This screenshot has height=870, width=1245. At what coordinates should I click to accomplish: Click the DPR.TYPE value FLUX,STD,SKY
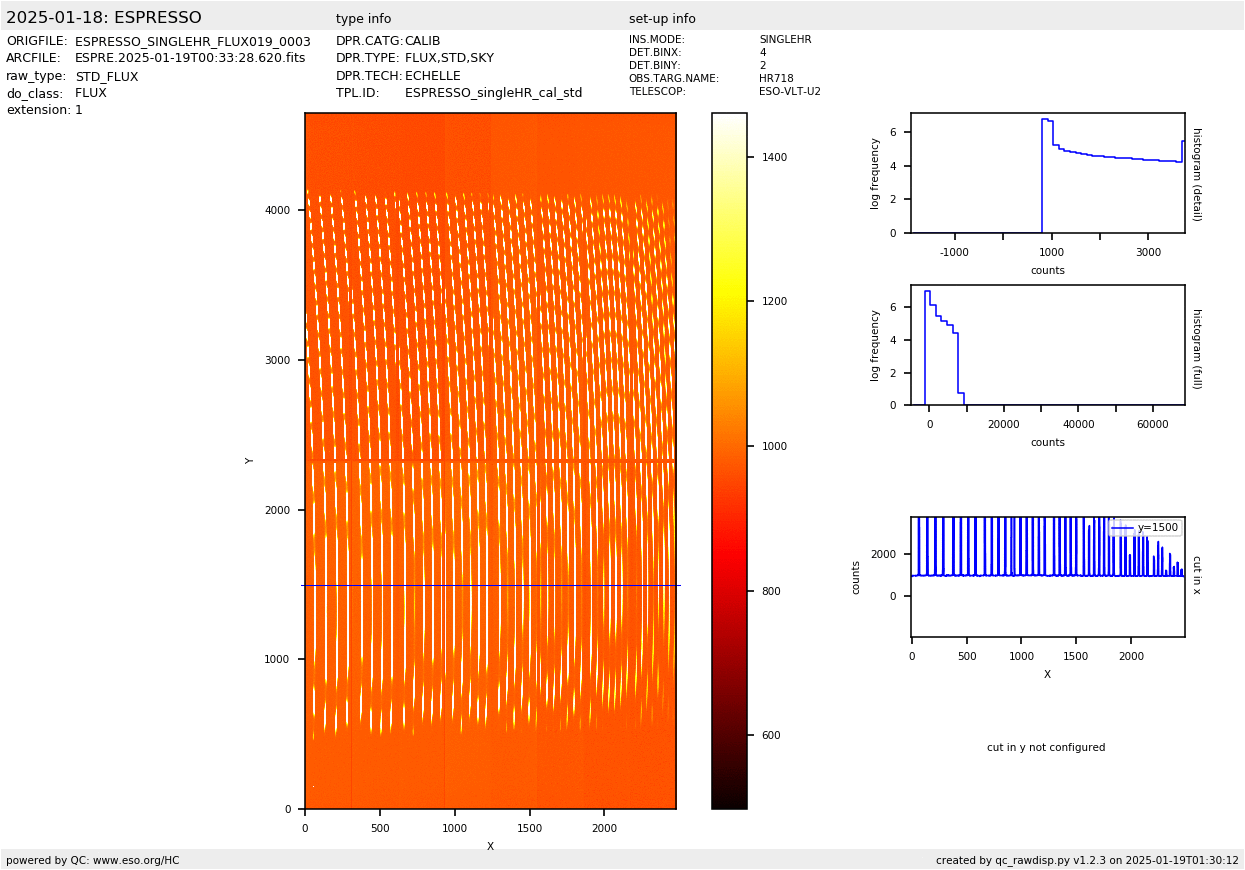pyautogui.click(x=449, y=59)
